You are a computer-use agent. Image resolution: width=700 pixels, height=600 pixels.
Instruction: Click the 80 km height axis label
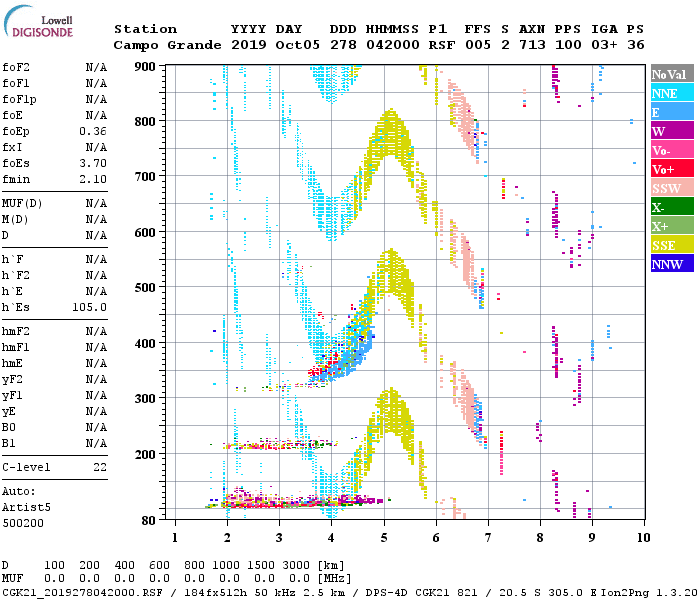(x=149, y=521)
